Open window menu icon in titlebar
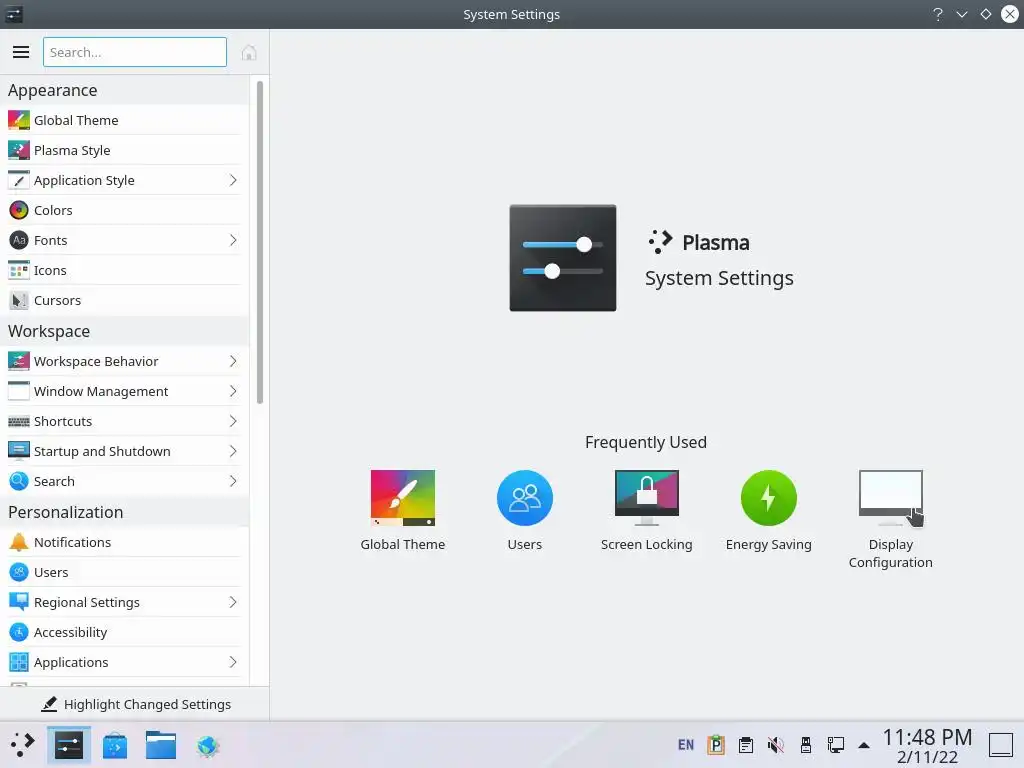The width and height of the screenshot is (1024, 768). (x=14, y=14)
